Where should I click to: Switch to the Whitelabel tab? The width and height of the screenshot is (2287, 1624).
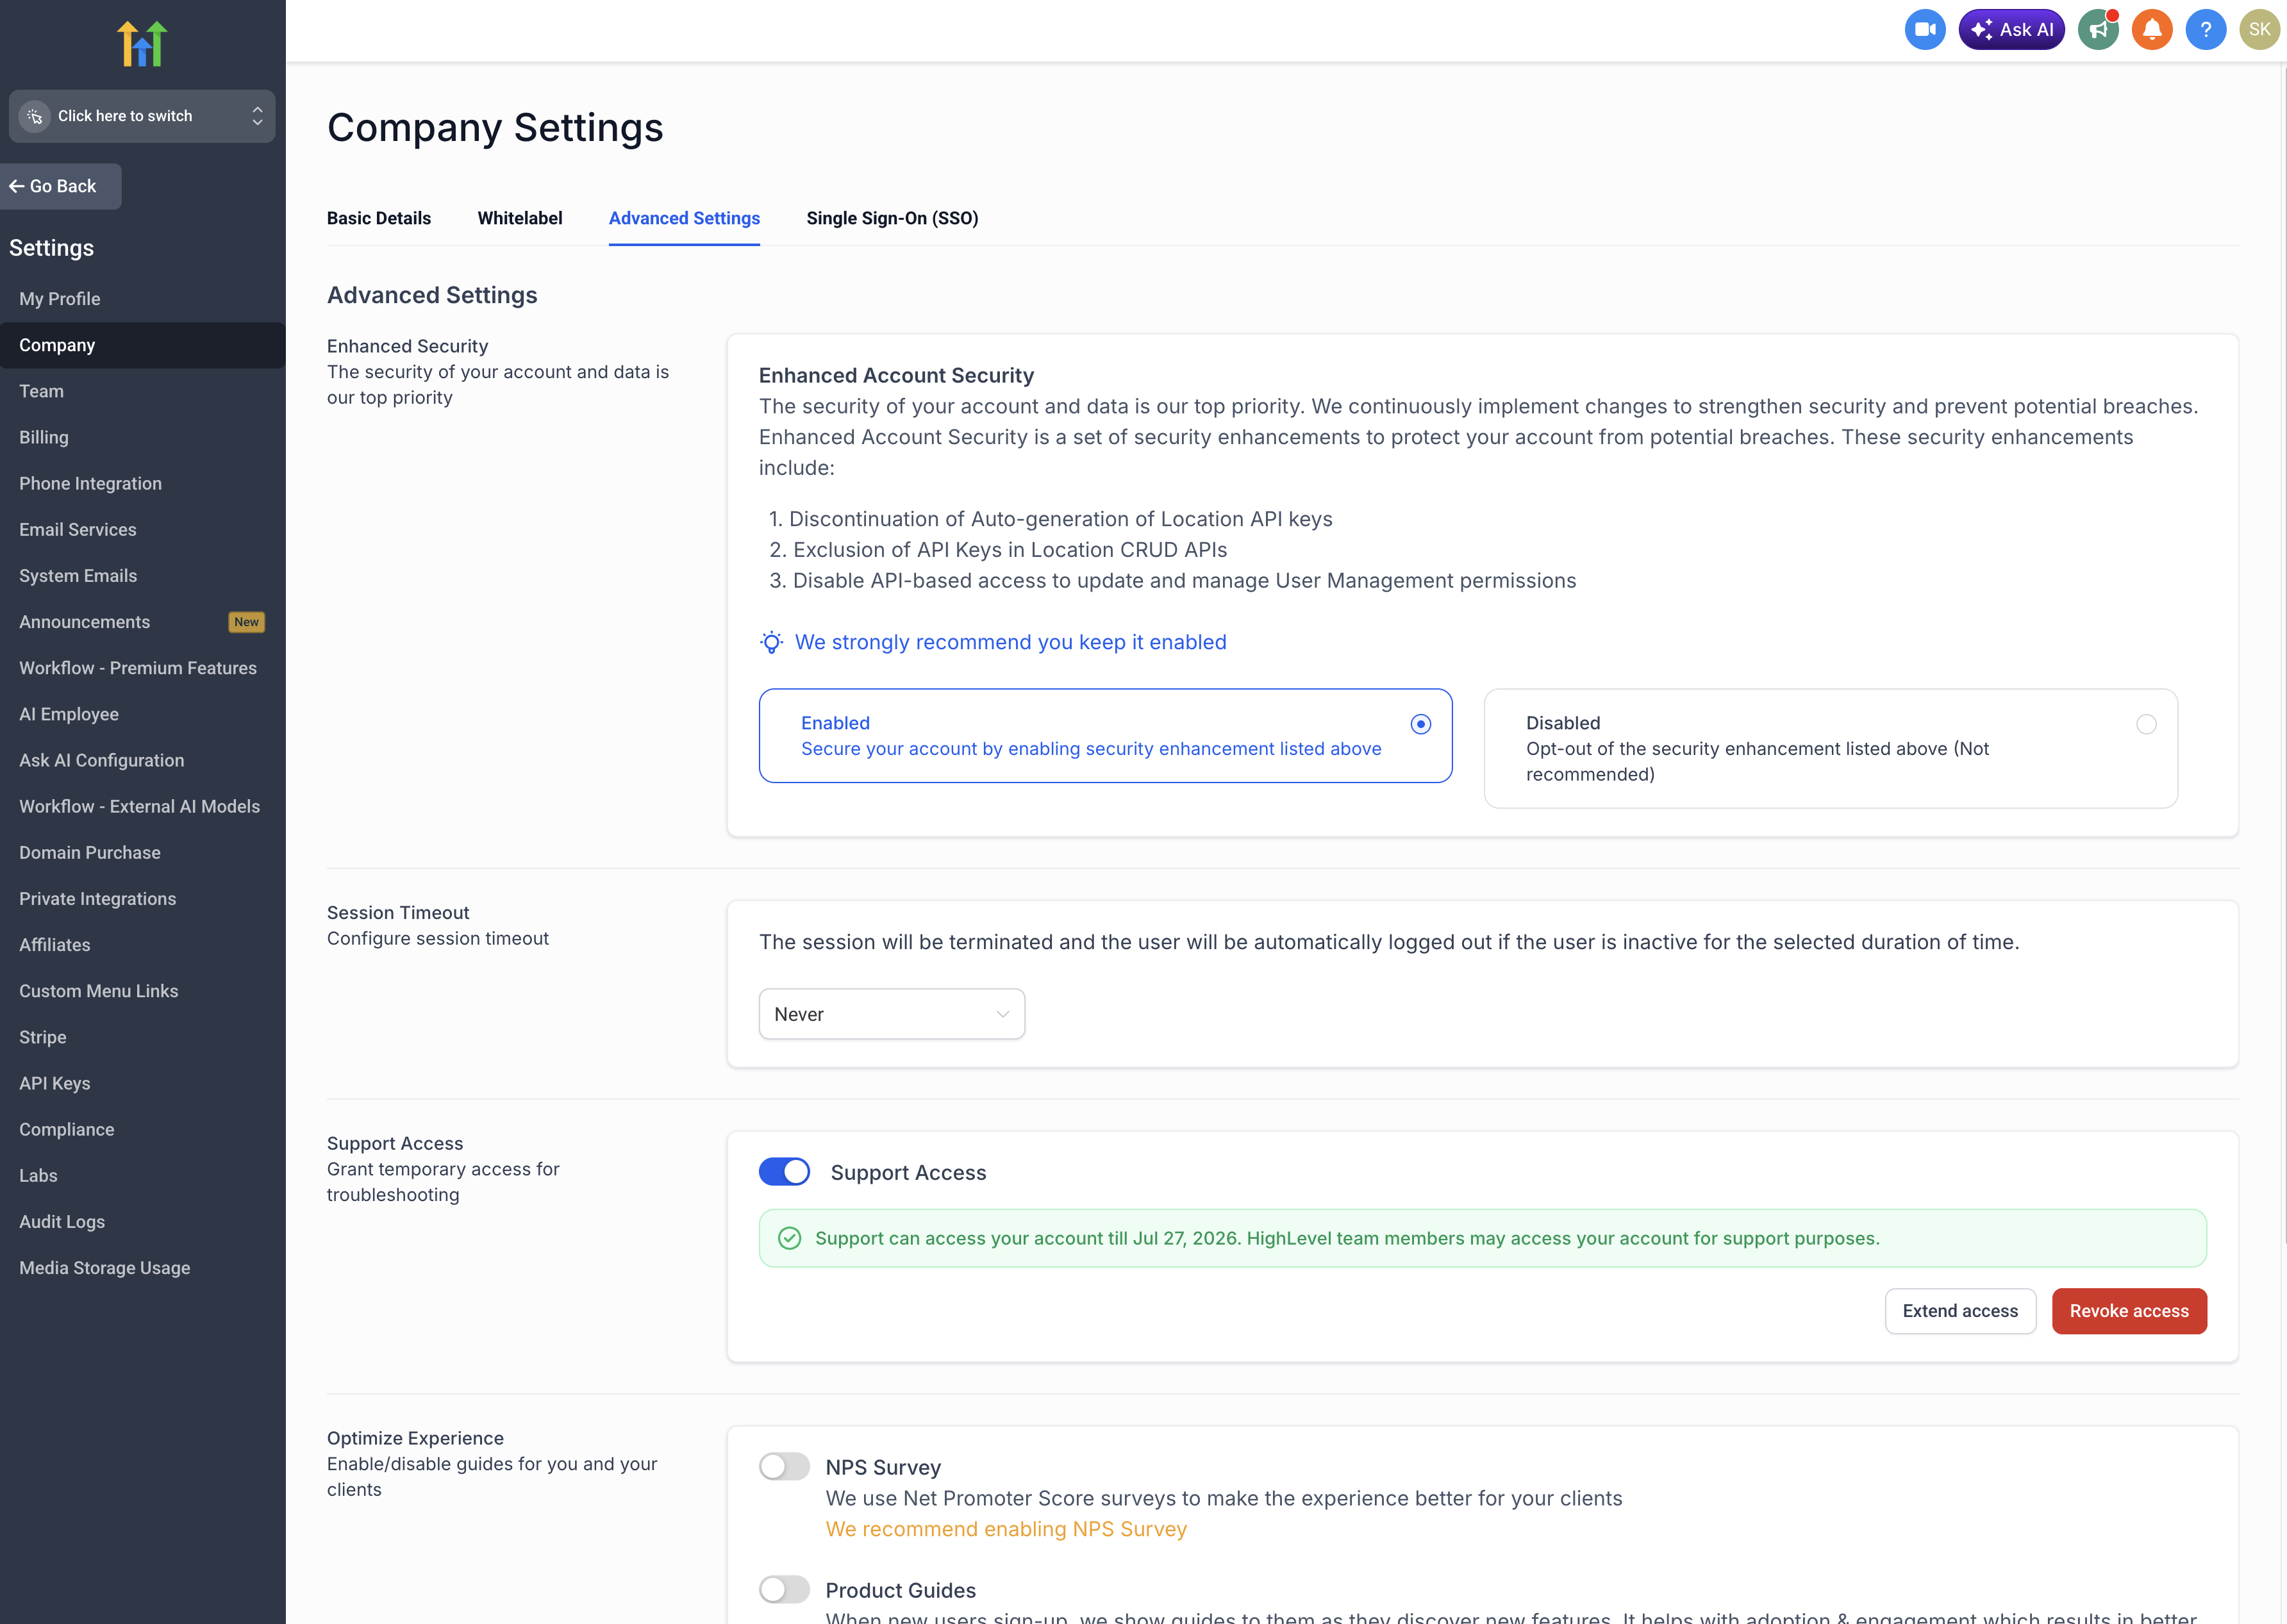coord(519,218)
